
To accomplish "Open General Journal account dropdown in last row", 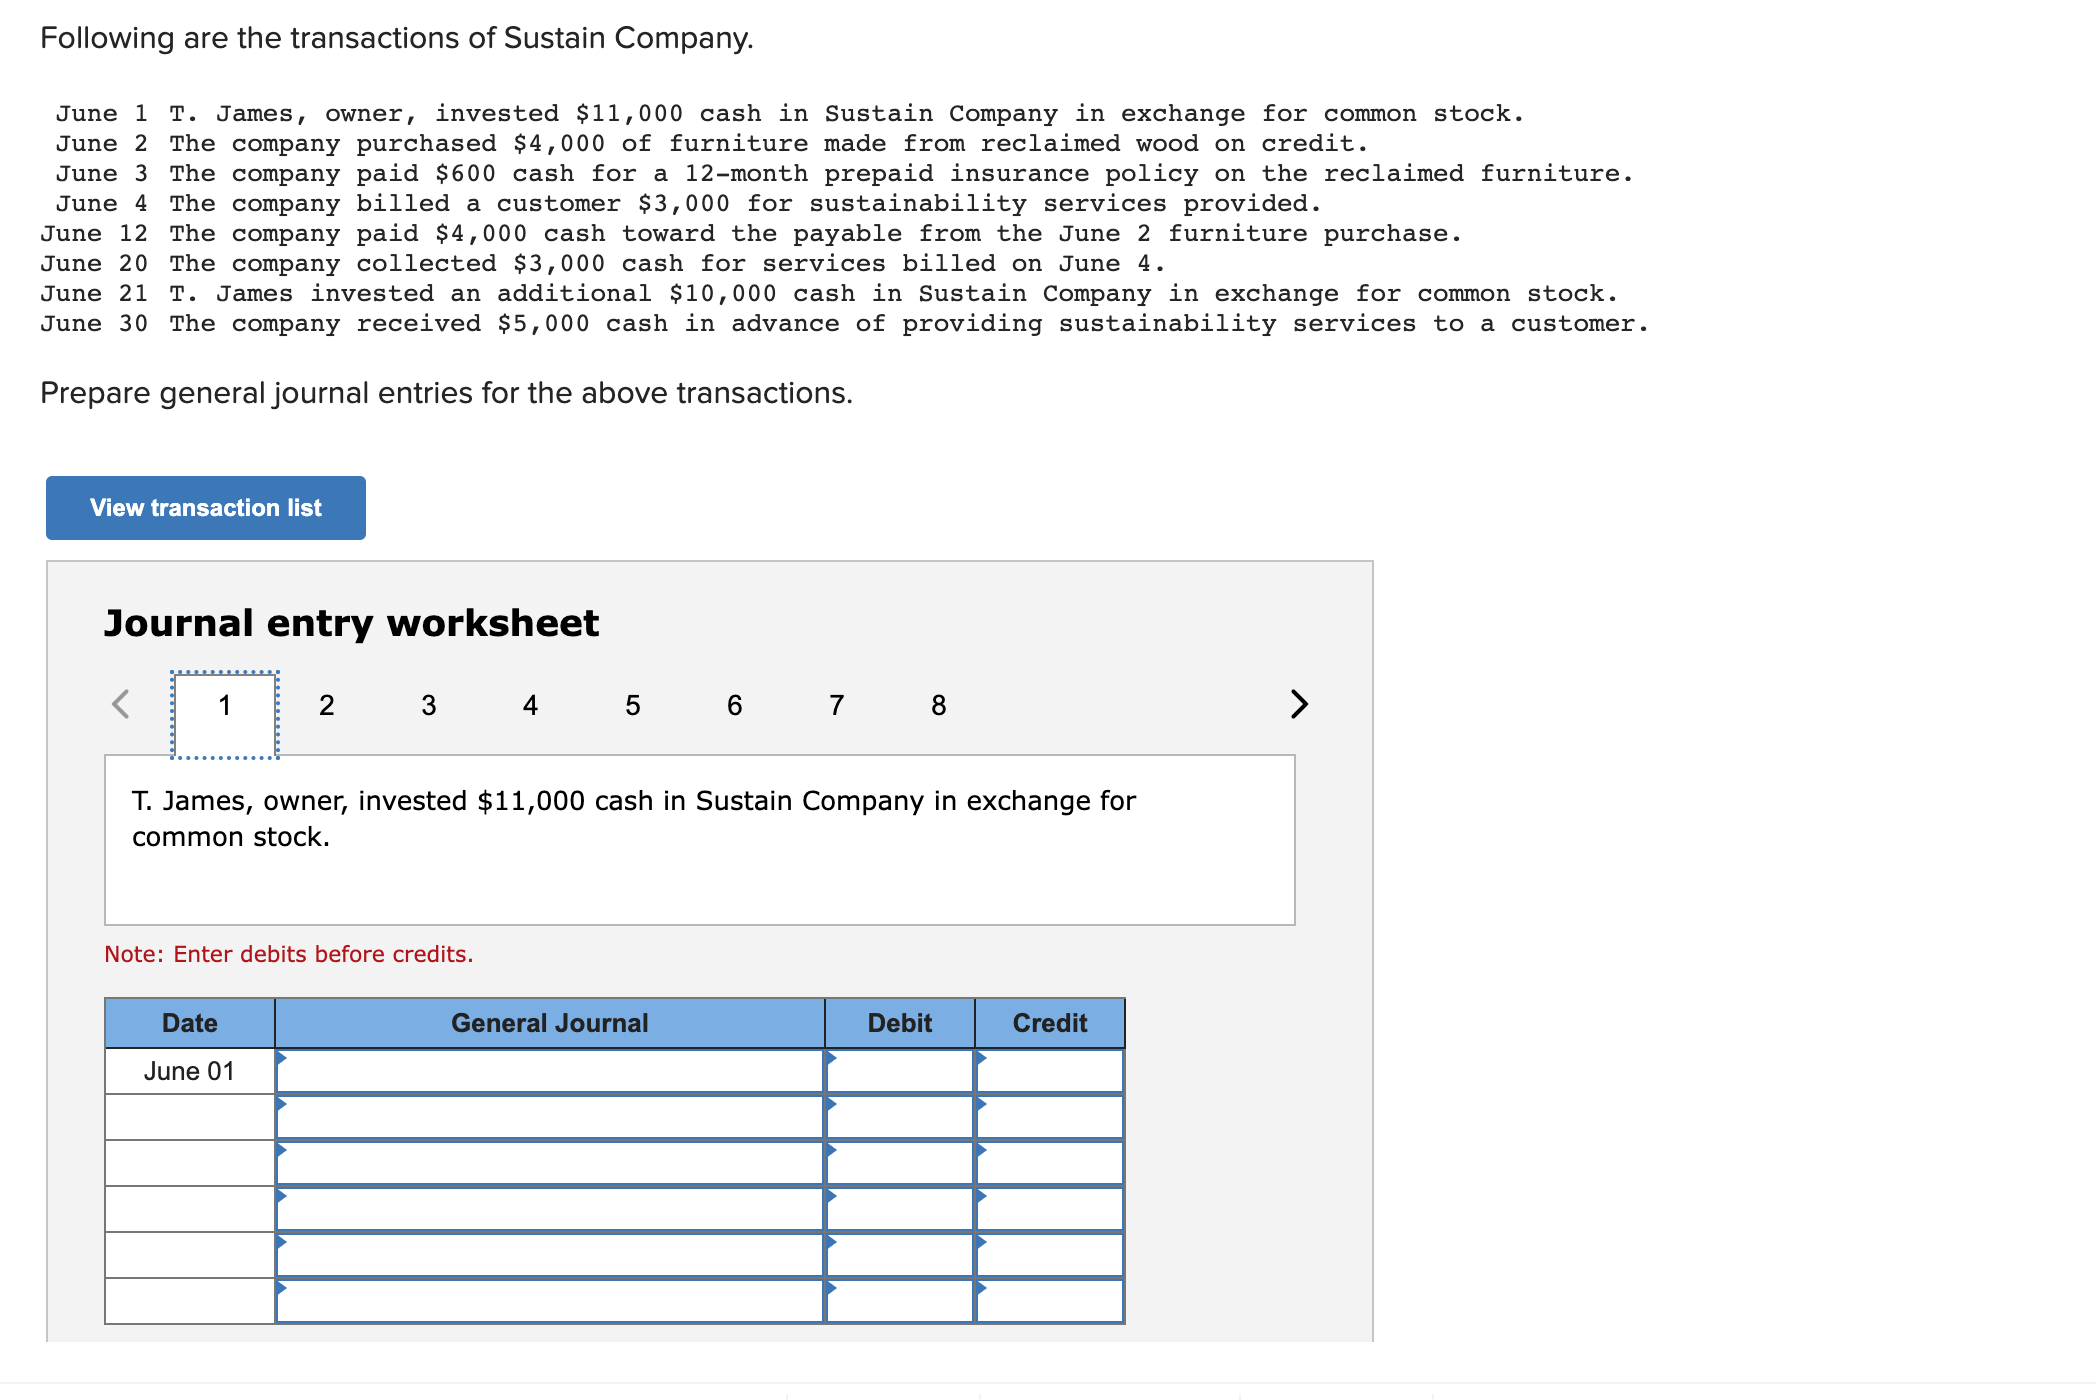I will tap(550, 1301).
